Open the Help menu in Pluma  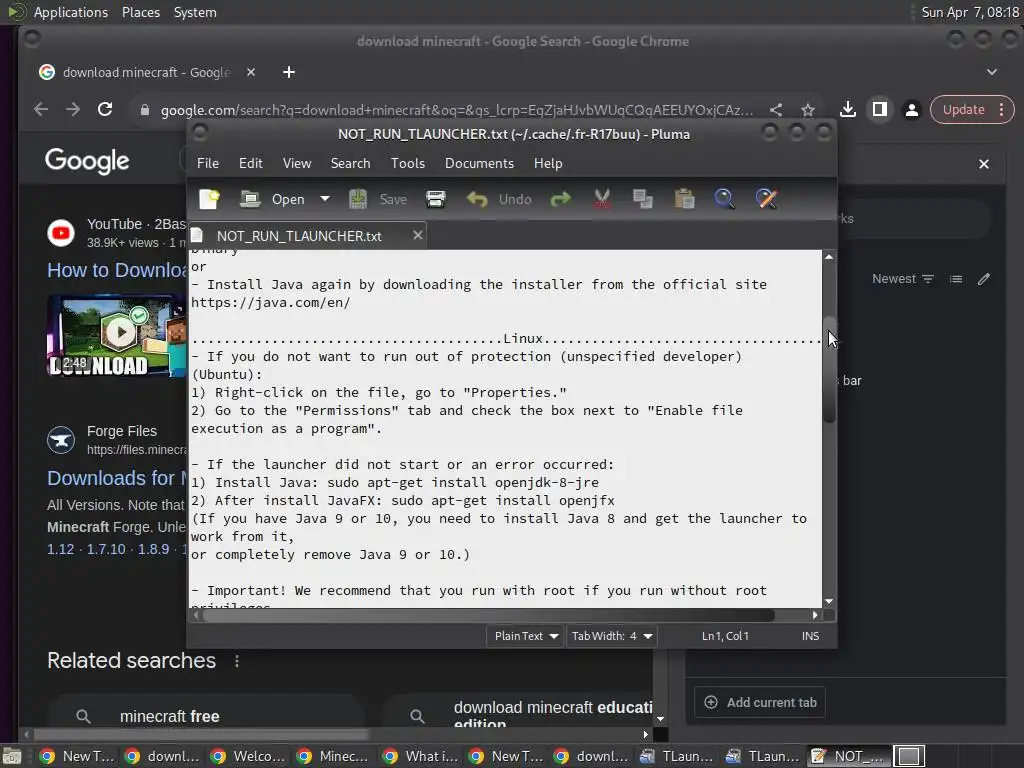[x=548, y=163]
